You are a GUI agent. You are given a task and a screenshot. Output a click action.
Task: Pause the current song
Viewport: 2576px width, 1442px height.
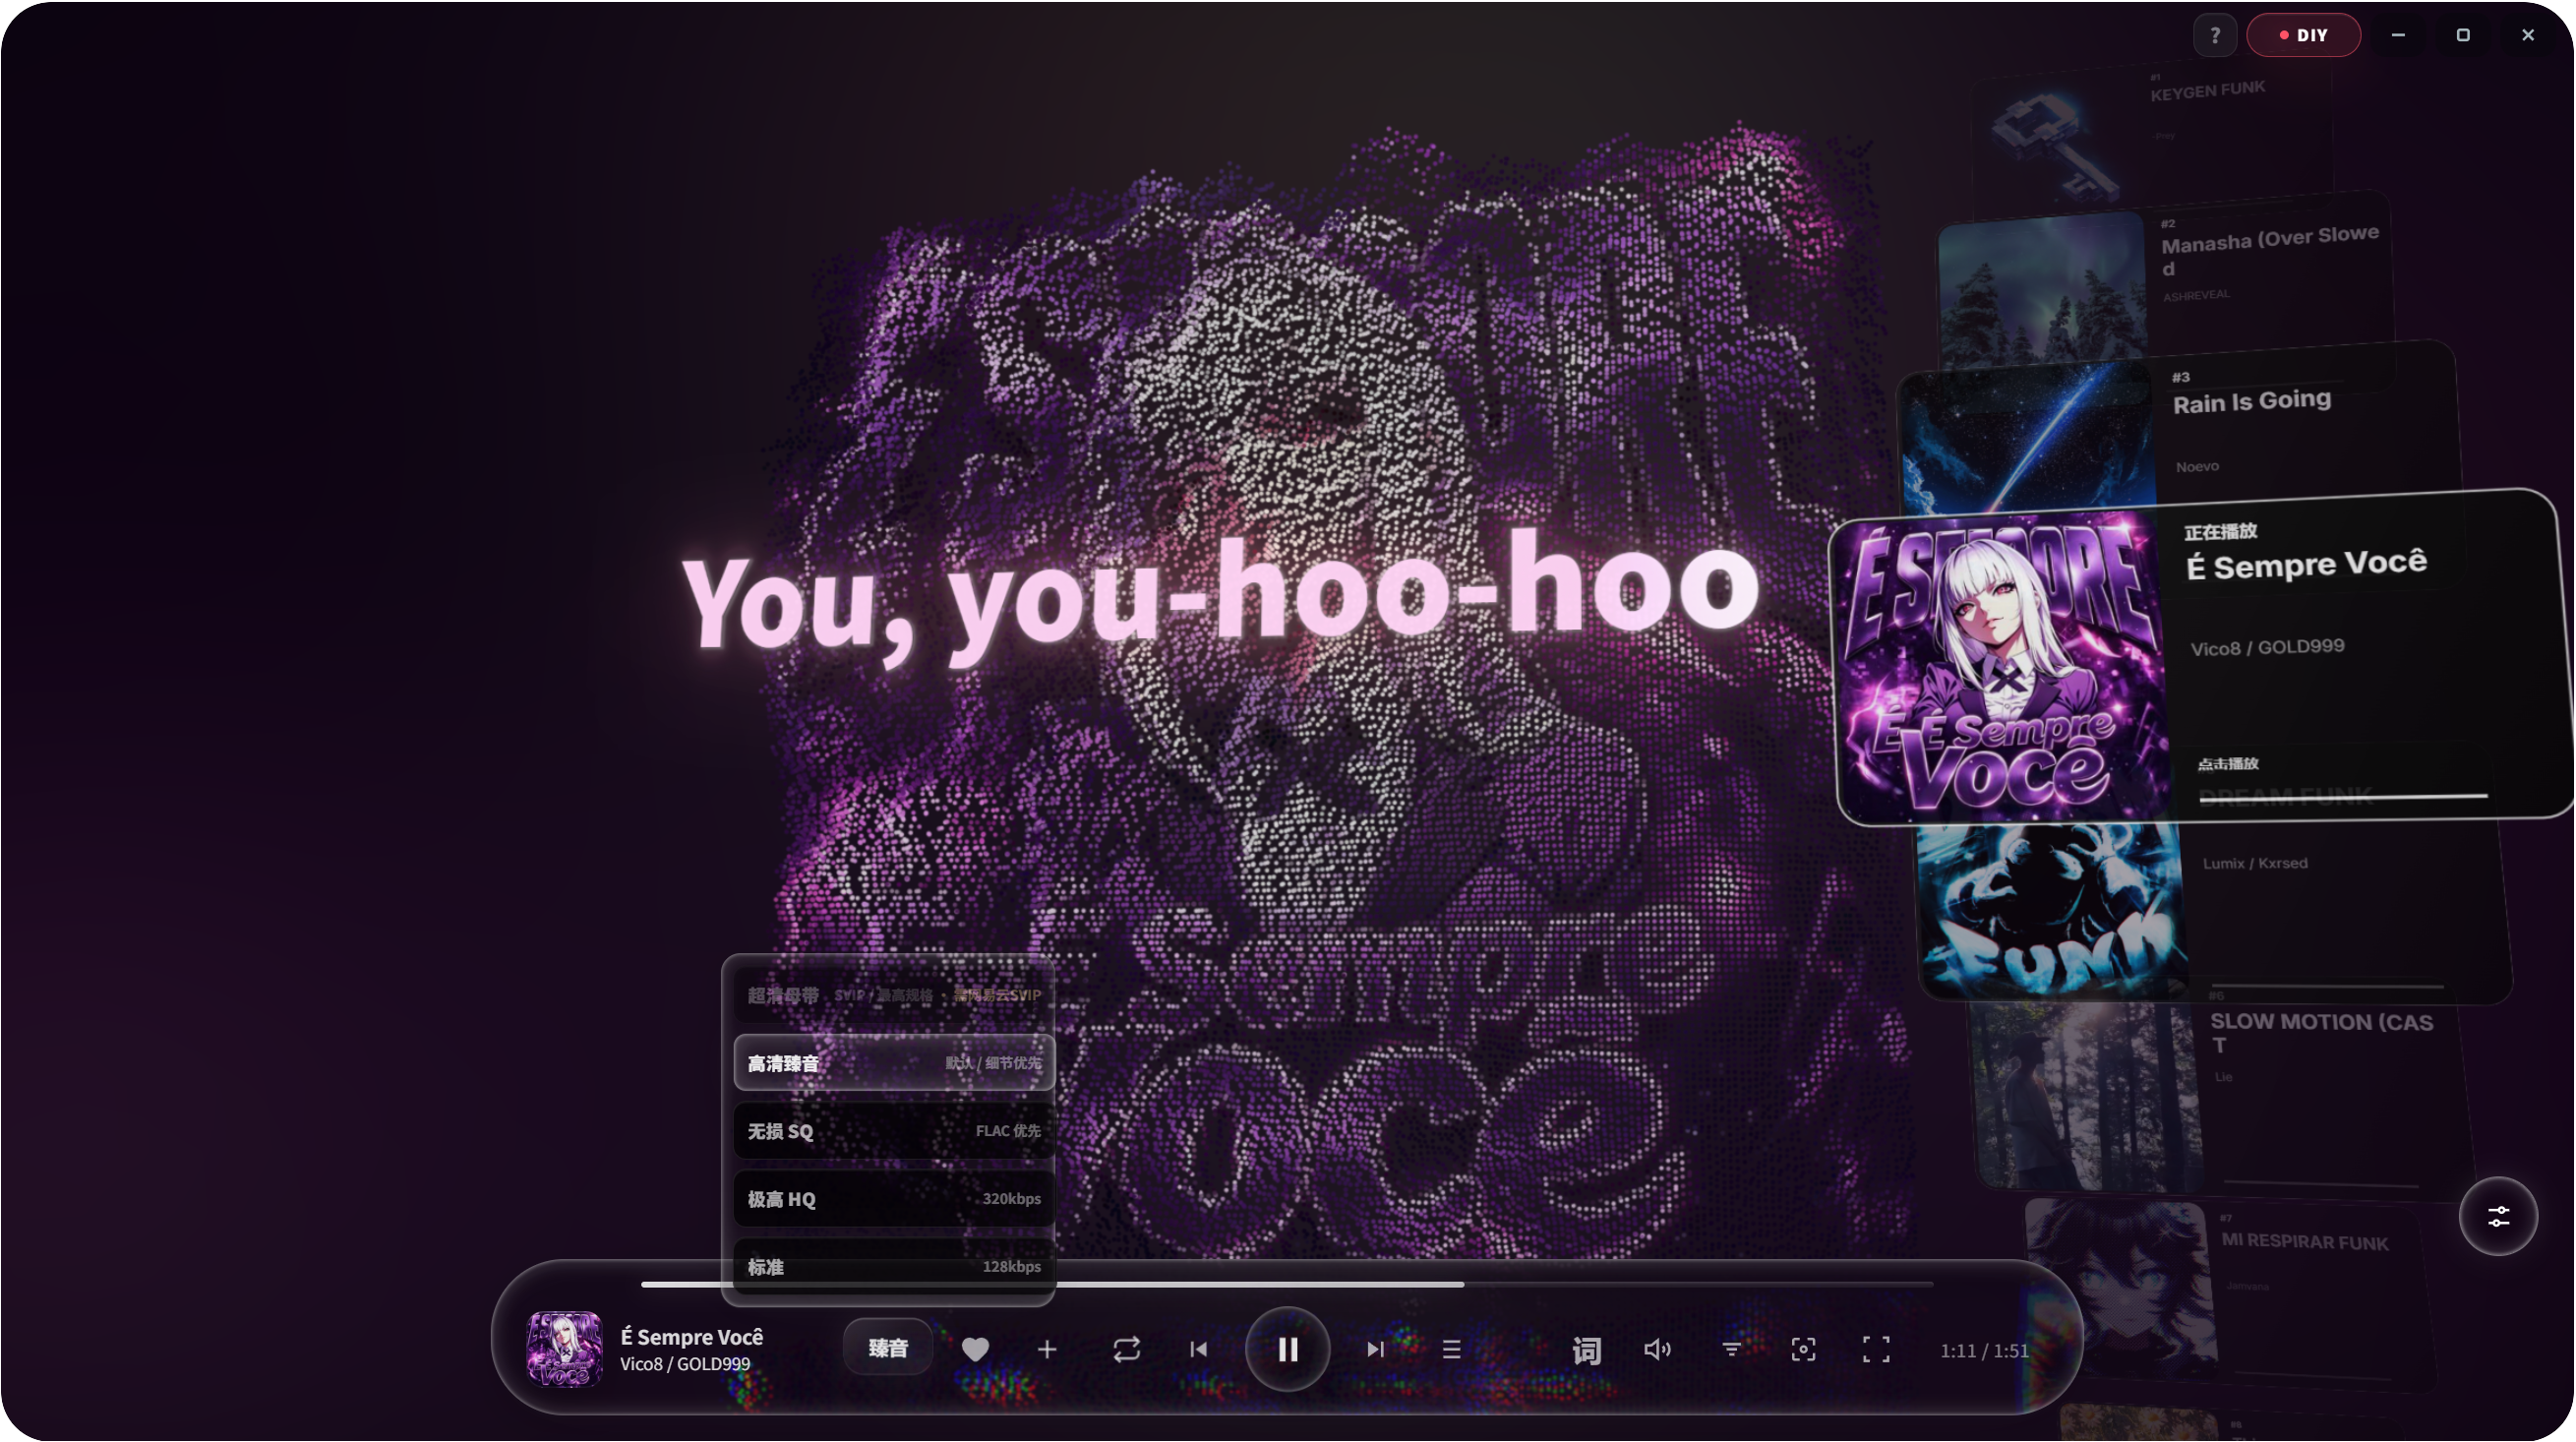pos(1287,1349)
